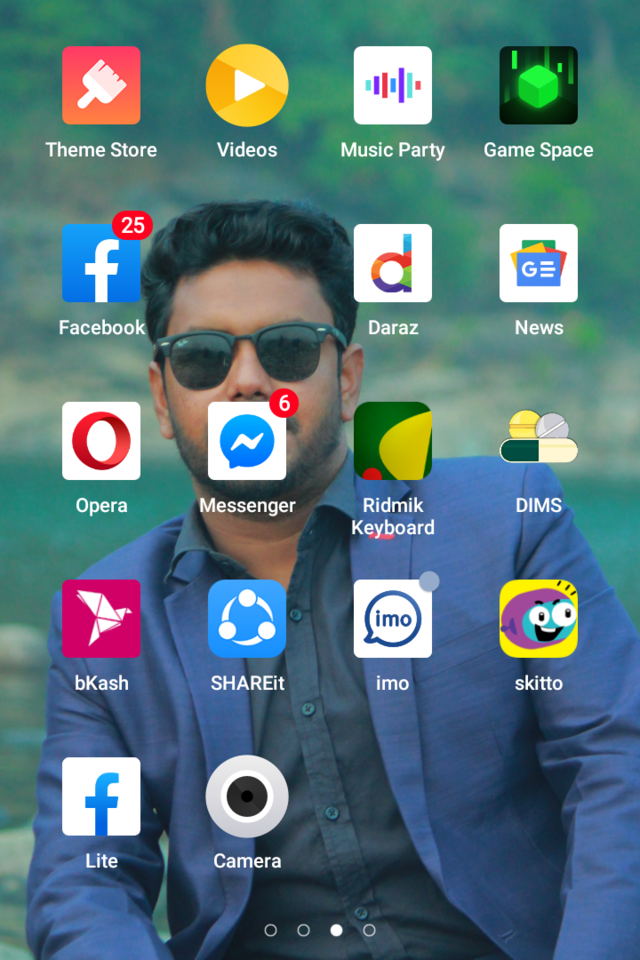Launch the Videos app
640x960 pixels.
(247, 86)
